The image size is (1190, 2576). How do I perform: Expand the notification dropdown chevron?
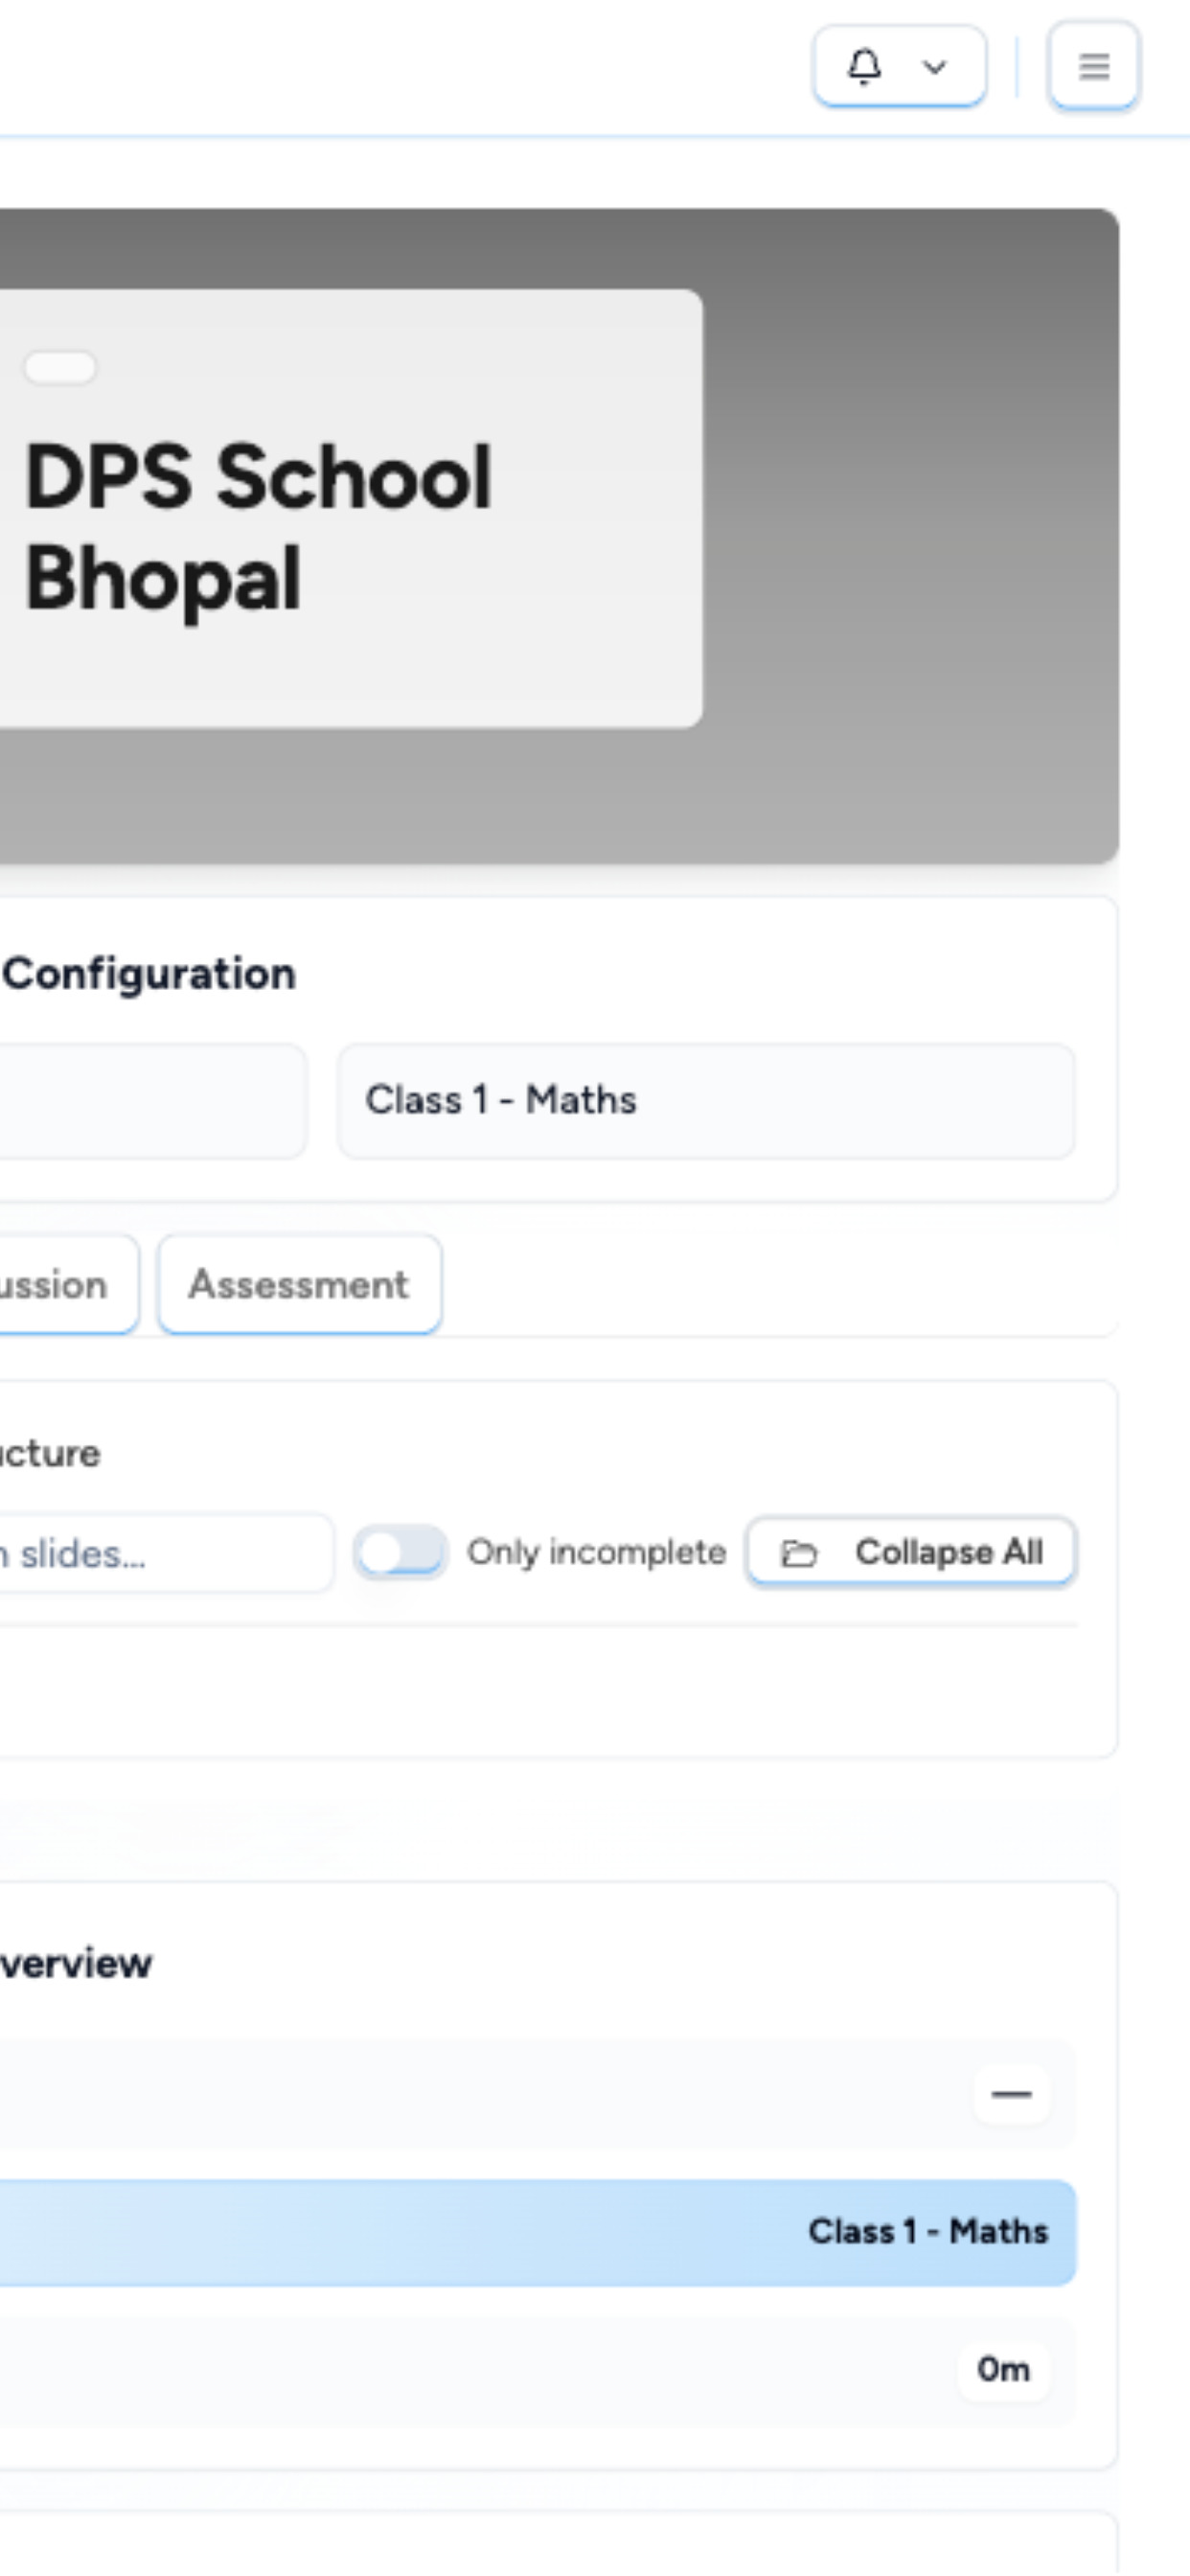tap(934, 67)
